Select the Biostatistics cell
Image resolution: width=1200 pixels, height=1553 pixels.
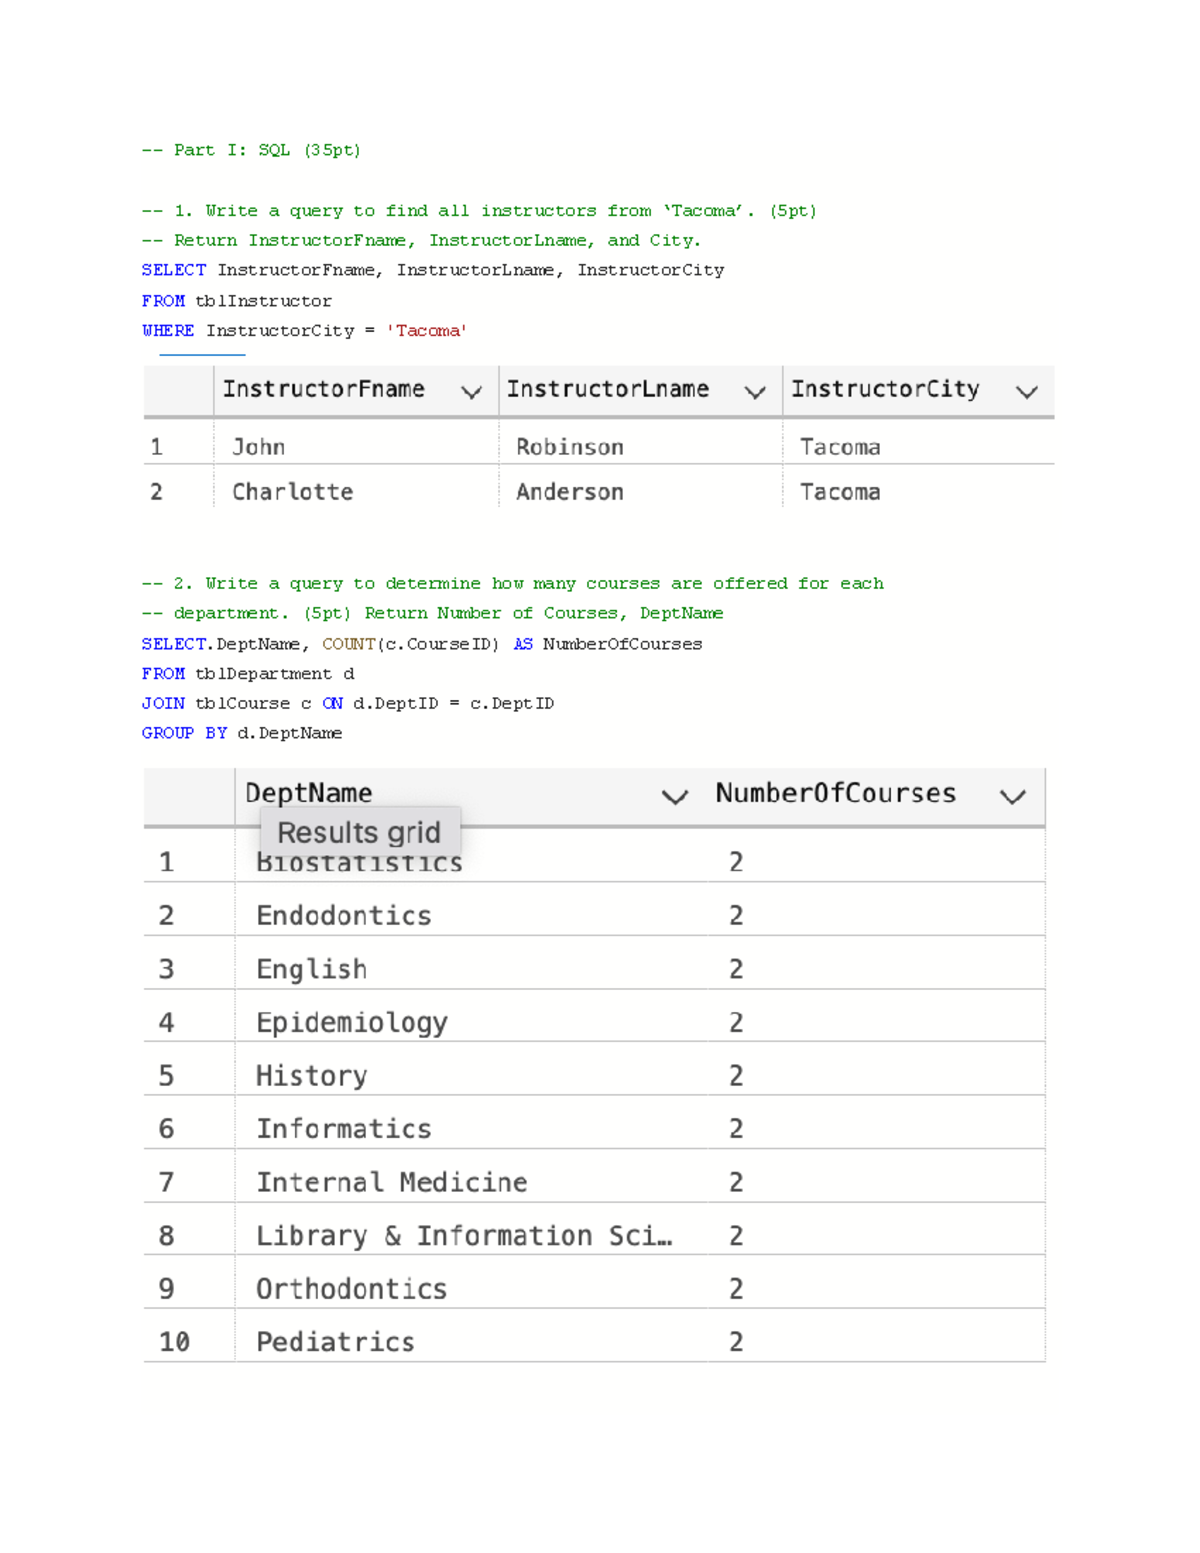click(x=358, y=862)
